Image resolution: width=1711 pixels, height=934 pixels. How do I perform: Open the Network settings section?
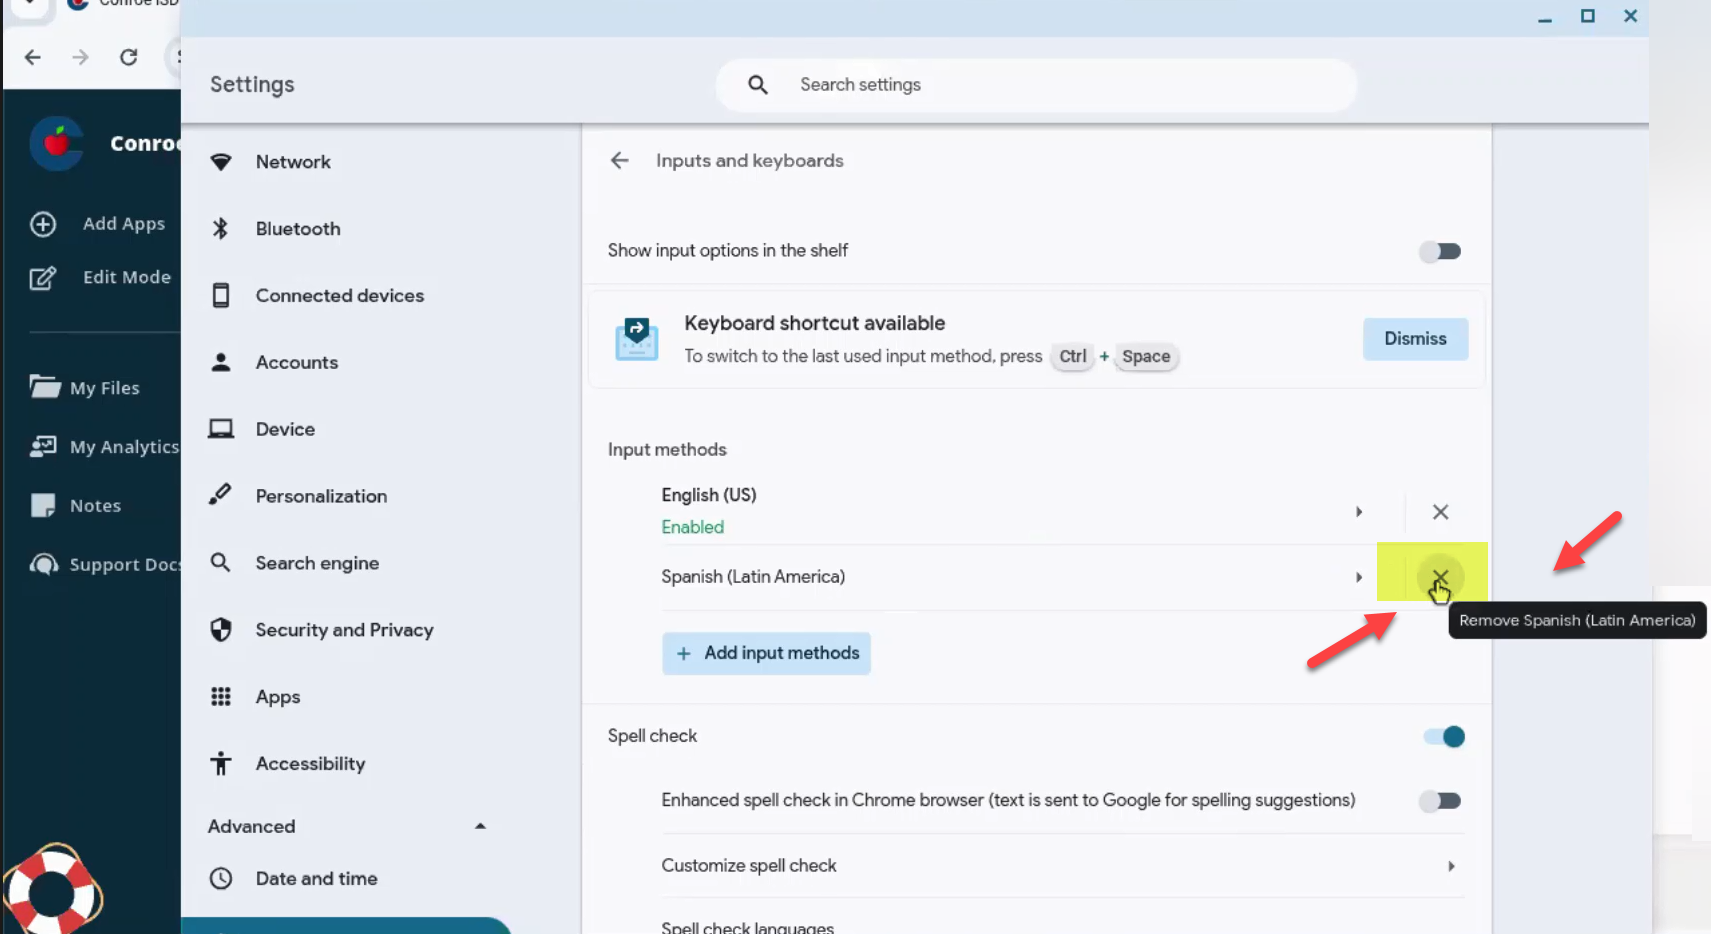point(292,162)
